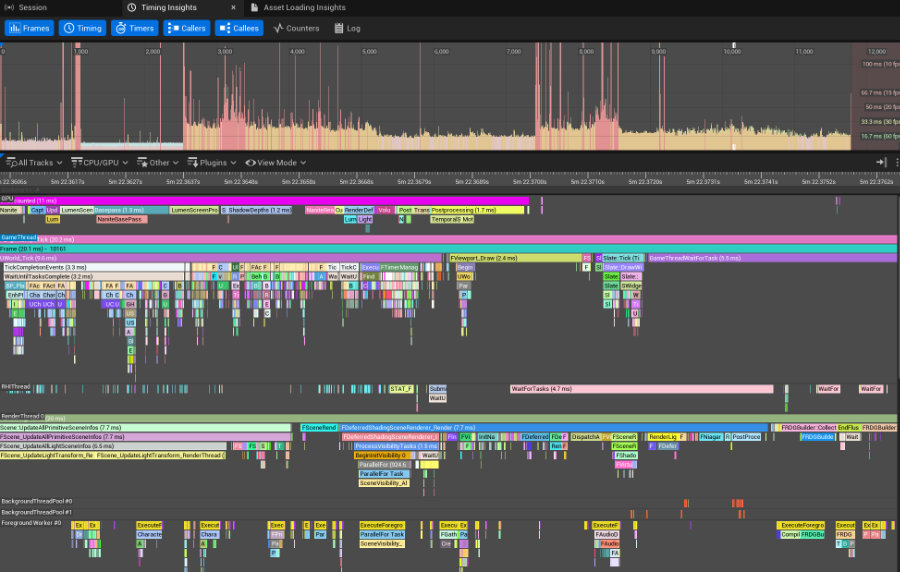Select the BackgroundThreadPool #0 track
This screenshot has height=572, width=900.
coord(37,501)
